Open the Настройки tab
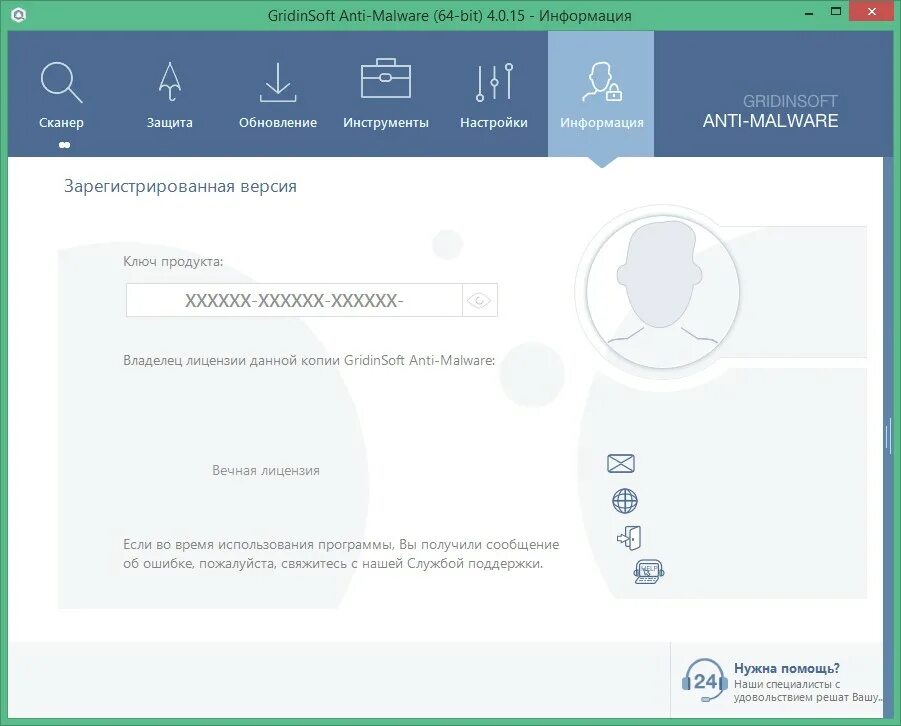The height and width of the screenshot is (726, 901). [494, 94]
